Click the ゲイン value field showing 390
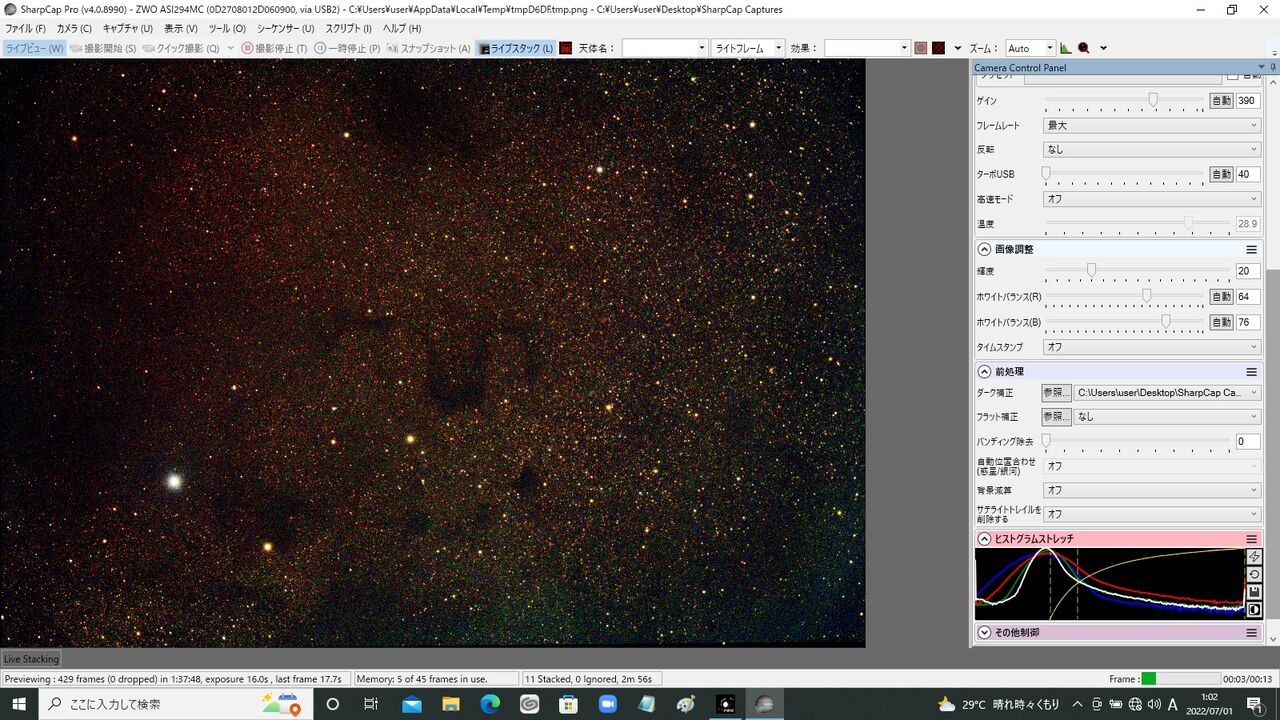The height and width of the screenshot is (720, 1280). coord(1248,101)
